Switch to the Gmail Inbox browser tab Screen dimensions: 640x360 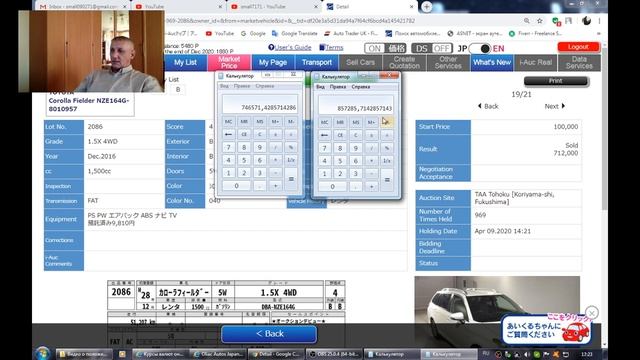point(83,7)
